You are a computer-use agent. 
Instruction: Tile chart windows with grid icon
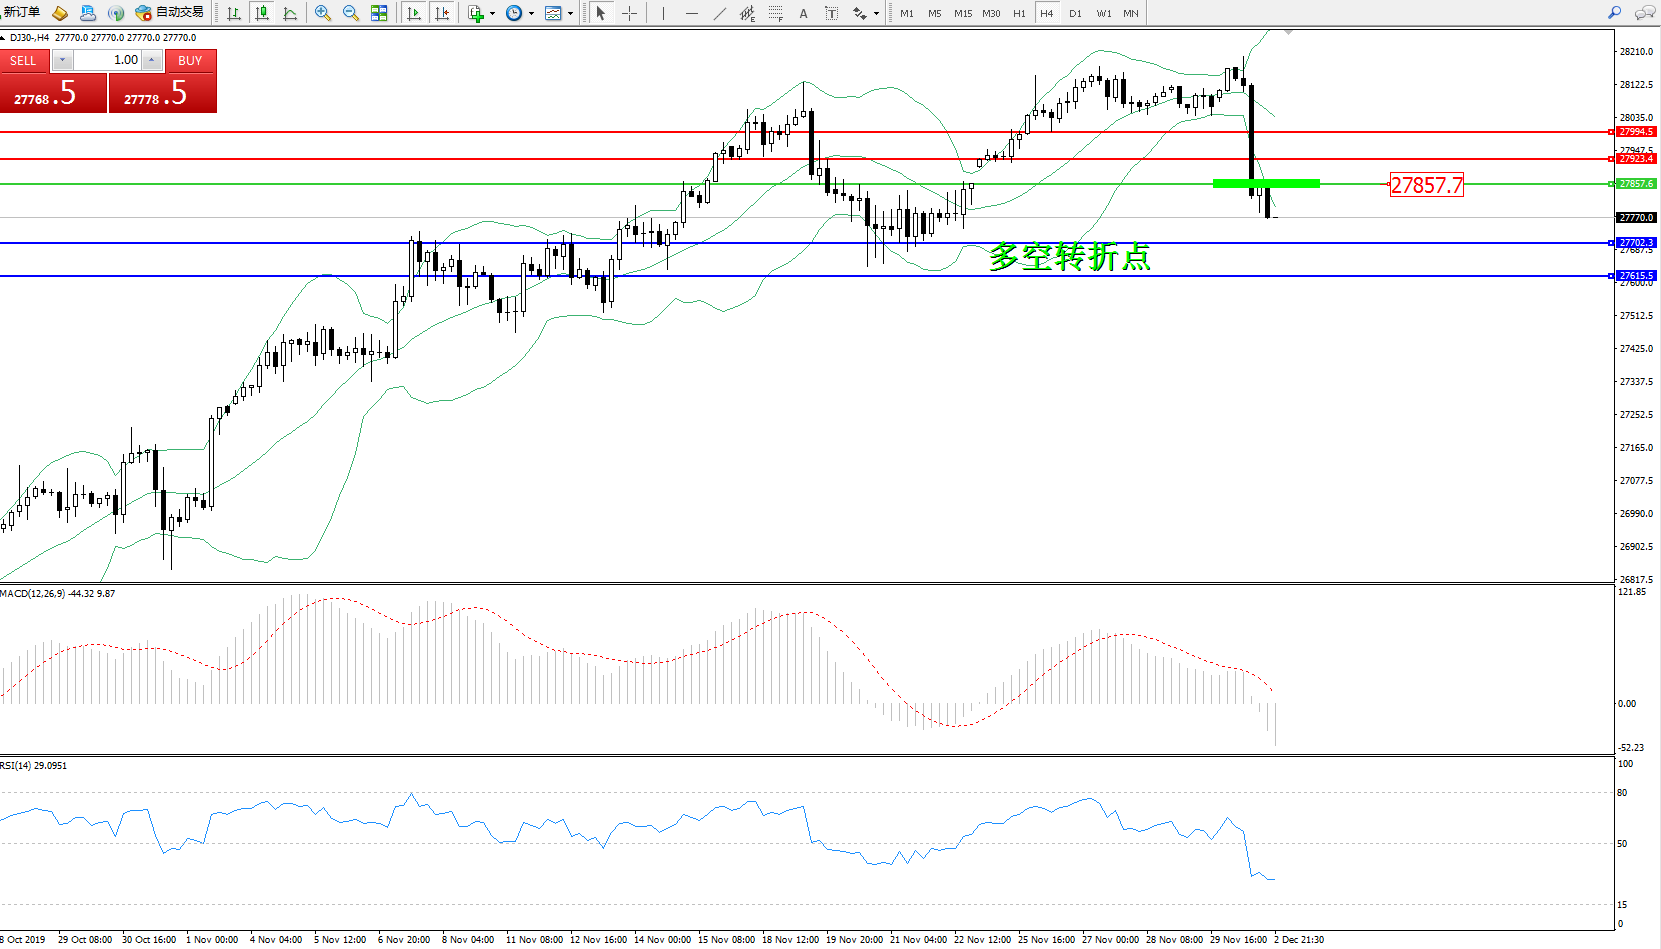click(379, 13)
